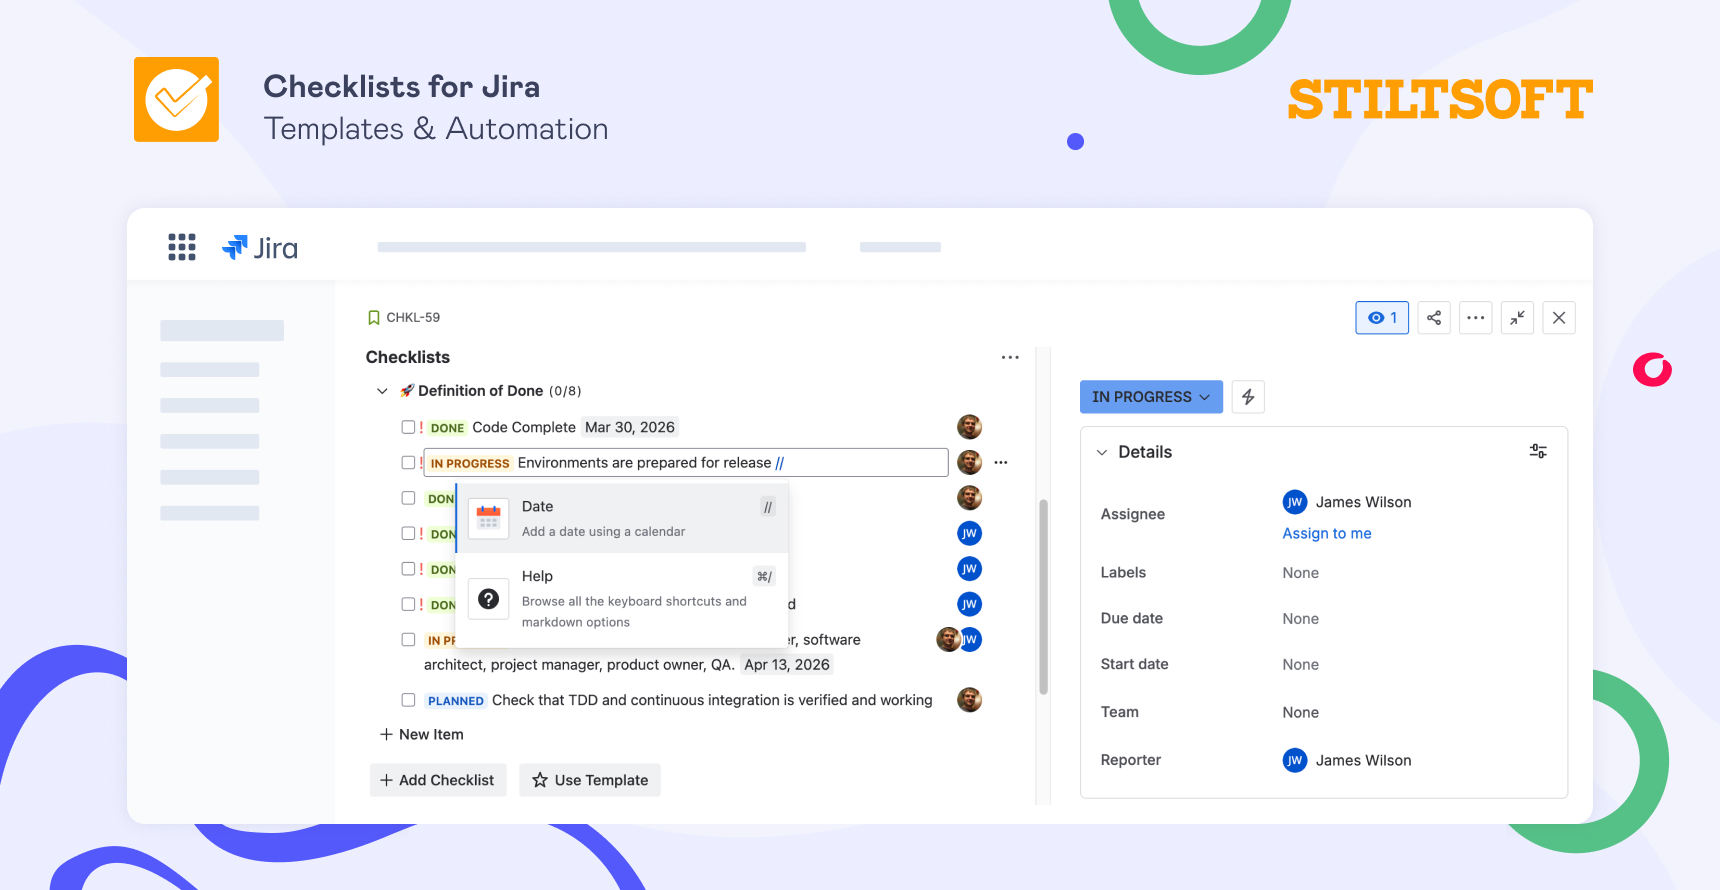Click the avatar on the PLANNED TDD item
Image resolution: width=1720 pixels, height=890 pixels.
969,700
